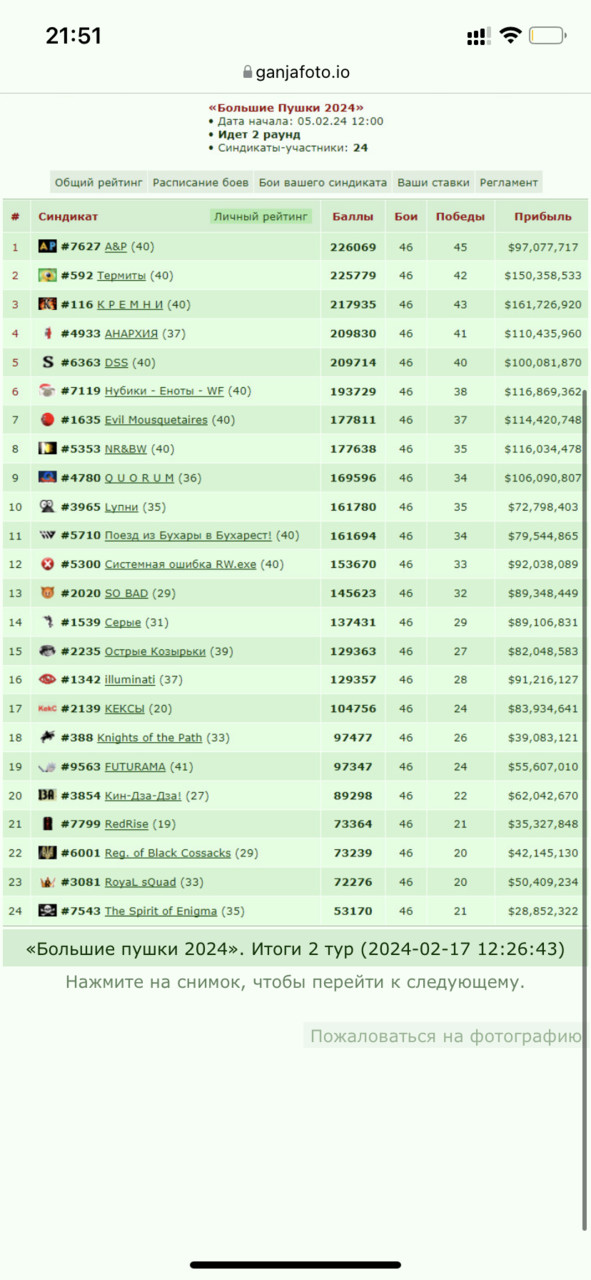Click the Системная ошибка RW.exe error icon
Screen dimensions: 591x1280
pos(47,564)
